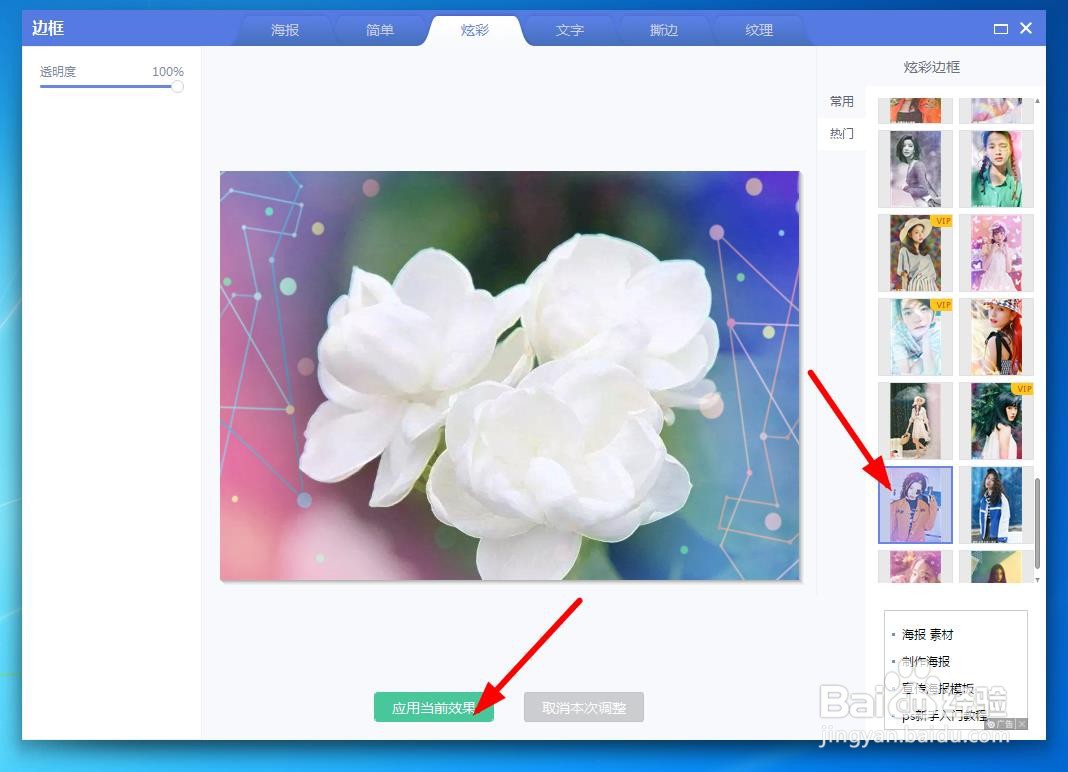Viewport: 1068px width, 772px height.
Task: Click the frame list scroll-down arrow
Action: point(1037,580)
